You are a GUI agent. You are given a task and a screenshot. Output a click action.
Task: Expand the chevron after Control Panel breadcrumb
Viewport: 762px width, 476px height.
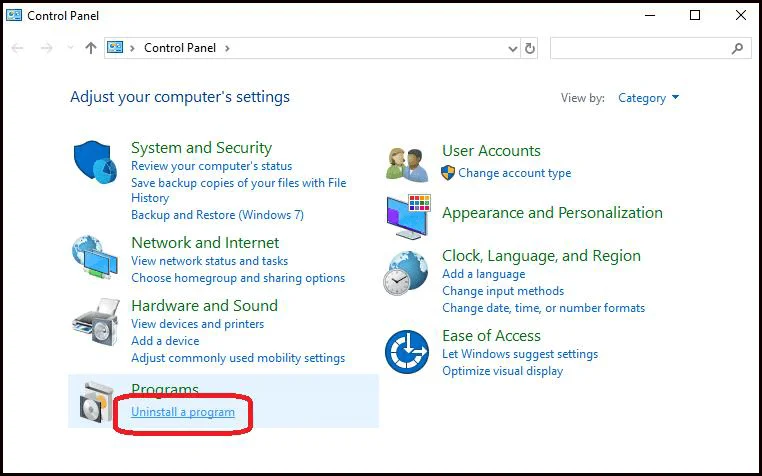[x=227, y=48]
